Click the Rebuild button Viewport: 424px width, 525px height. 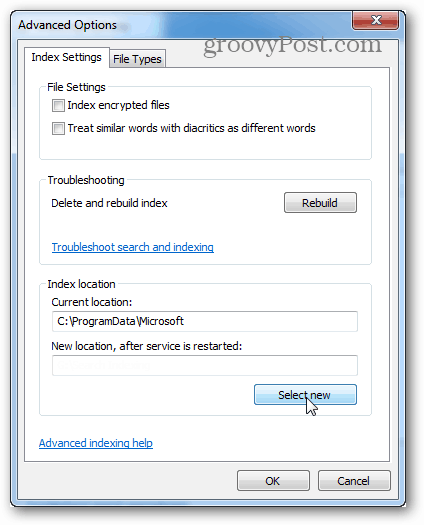click(320, 203)
